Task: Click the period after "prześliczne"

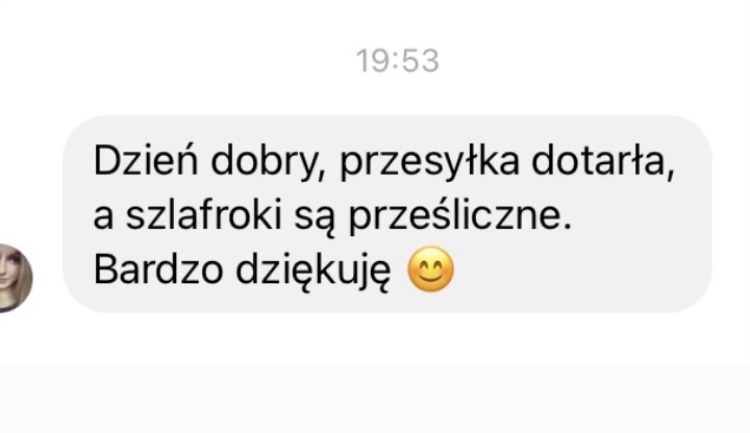Action: click(567, 227)
